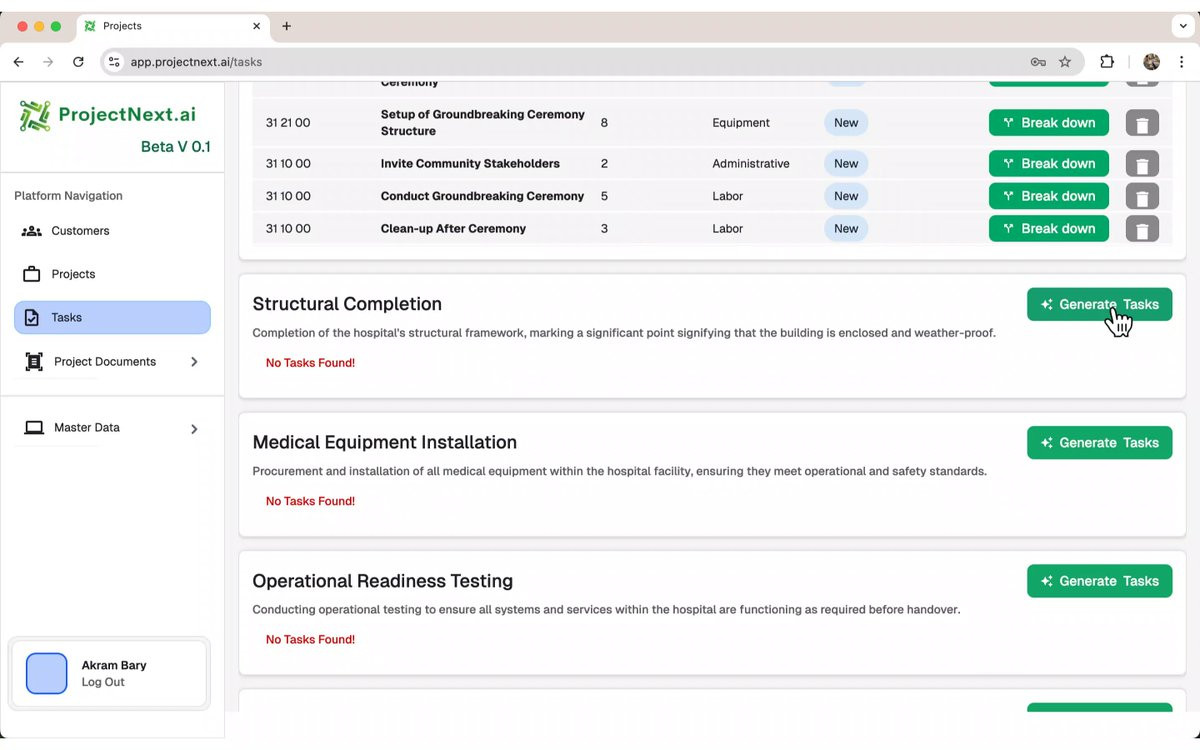Delete the Setup of Groundbreaking Ceremony Structure task
Image resolution: width=1200 pixels, height=750 pixels.
point(1142,123)
